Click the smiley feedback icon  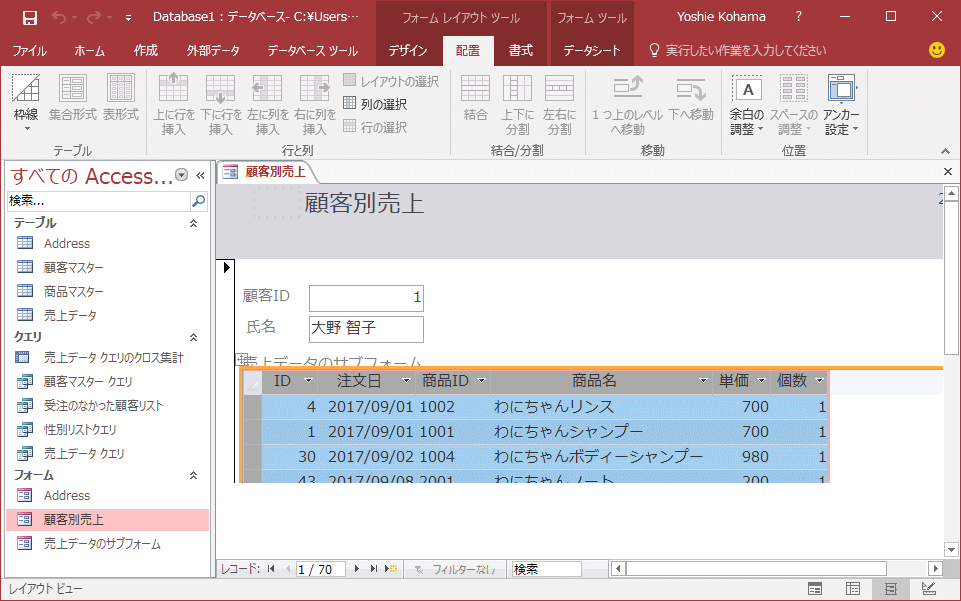pos(936,50)
